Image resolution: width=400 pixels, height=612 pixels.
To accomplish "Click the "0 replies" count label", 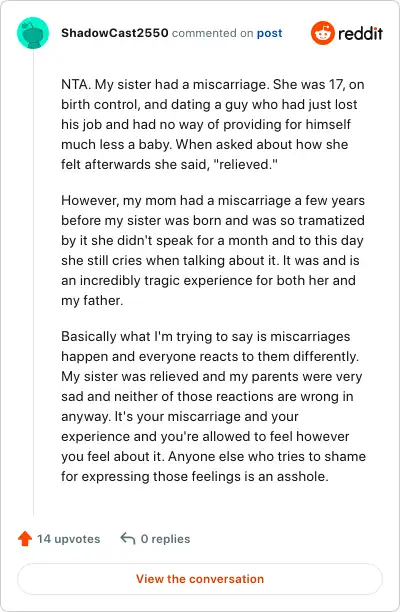I will click(165, 539).
